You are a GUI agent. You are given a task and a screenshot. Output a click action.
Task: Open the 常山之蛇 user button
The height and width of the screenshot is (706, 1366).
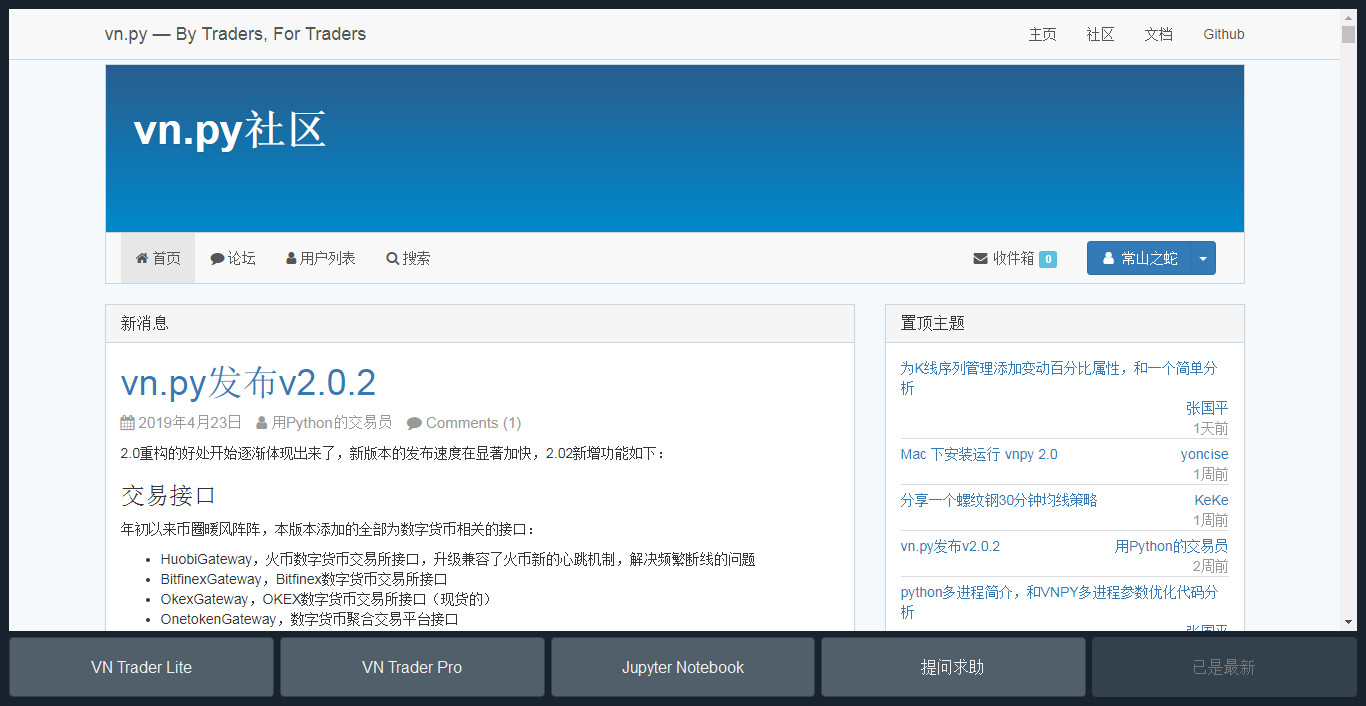tap(1139, 258)
